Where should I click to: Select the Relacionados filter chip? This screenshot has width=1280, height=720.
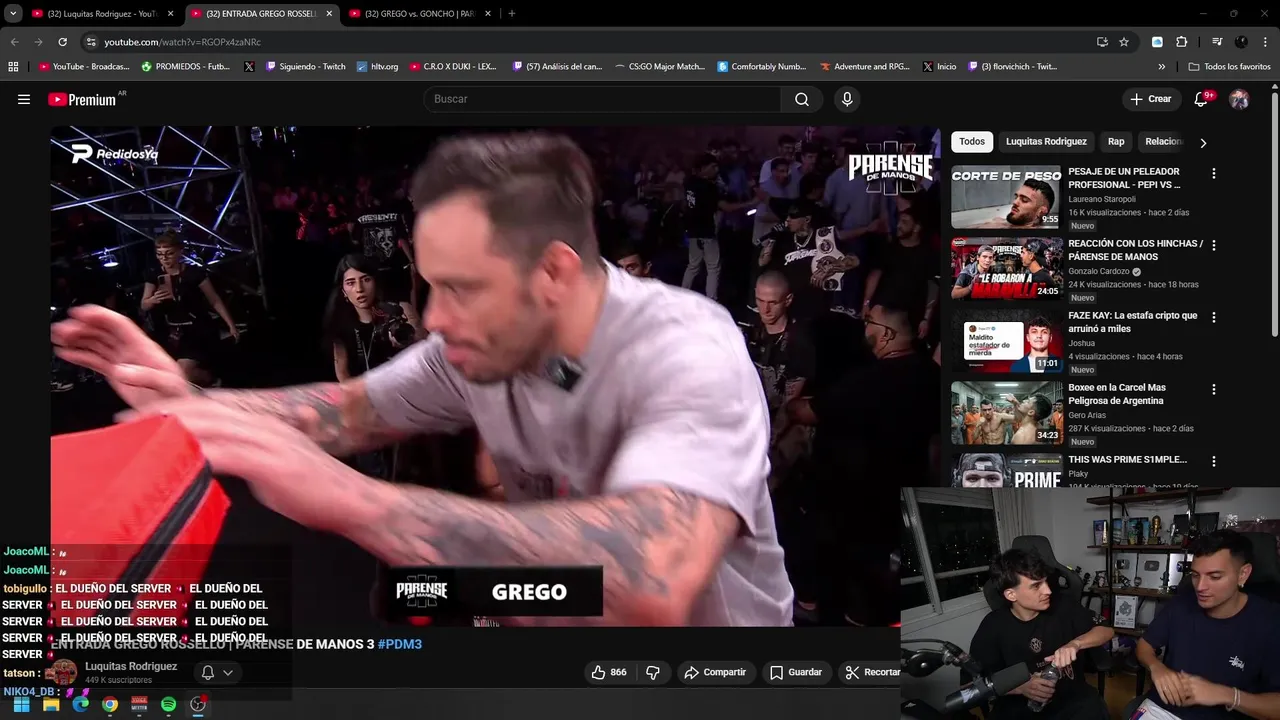click(x=1163, y=142)
